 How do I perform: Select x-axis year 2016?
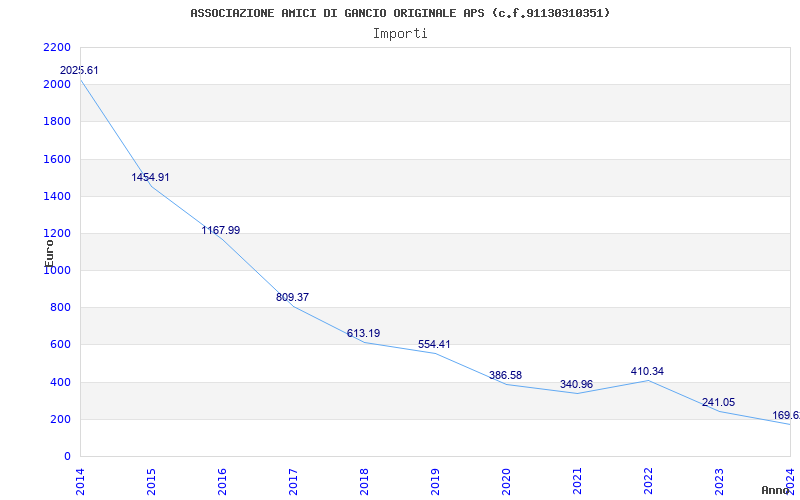pyautogui.click(x=222, y=481)
